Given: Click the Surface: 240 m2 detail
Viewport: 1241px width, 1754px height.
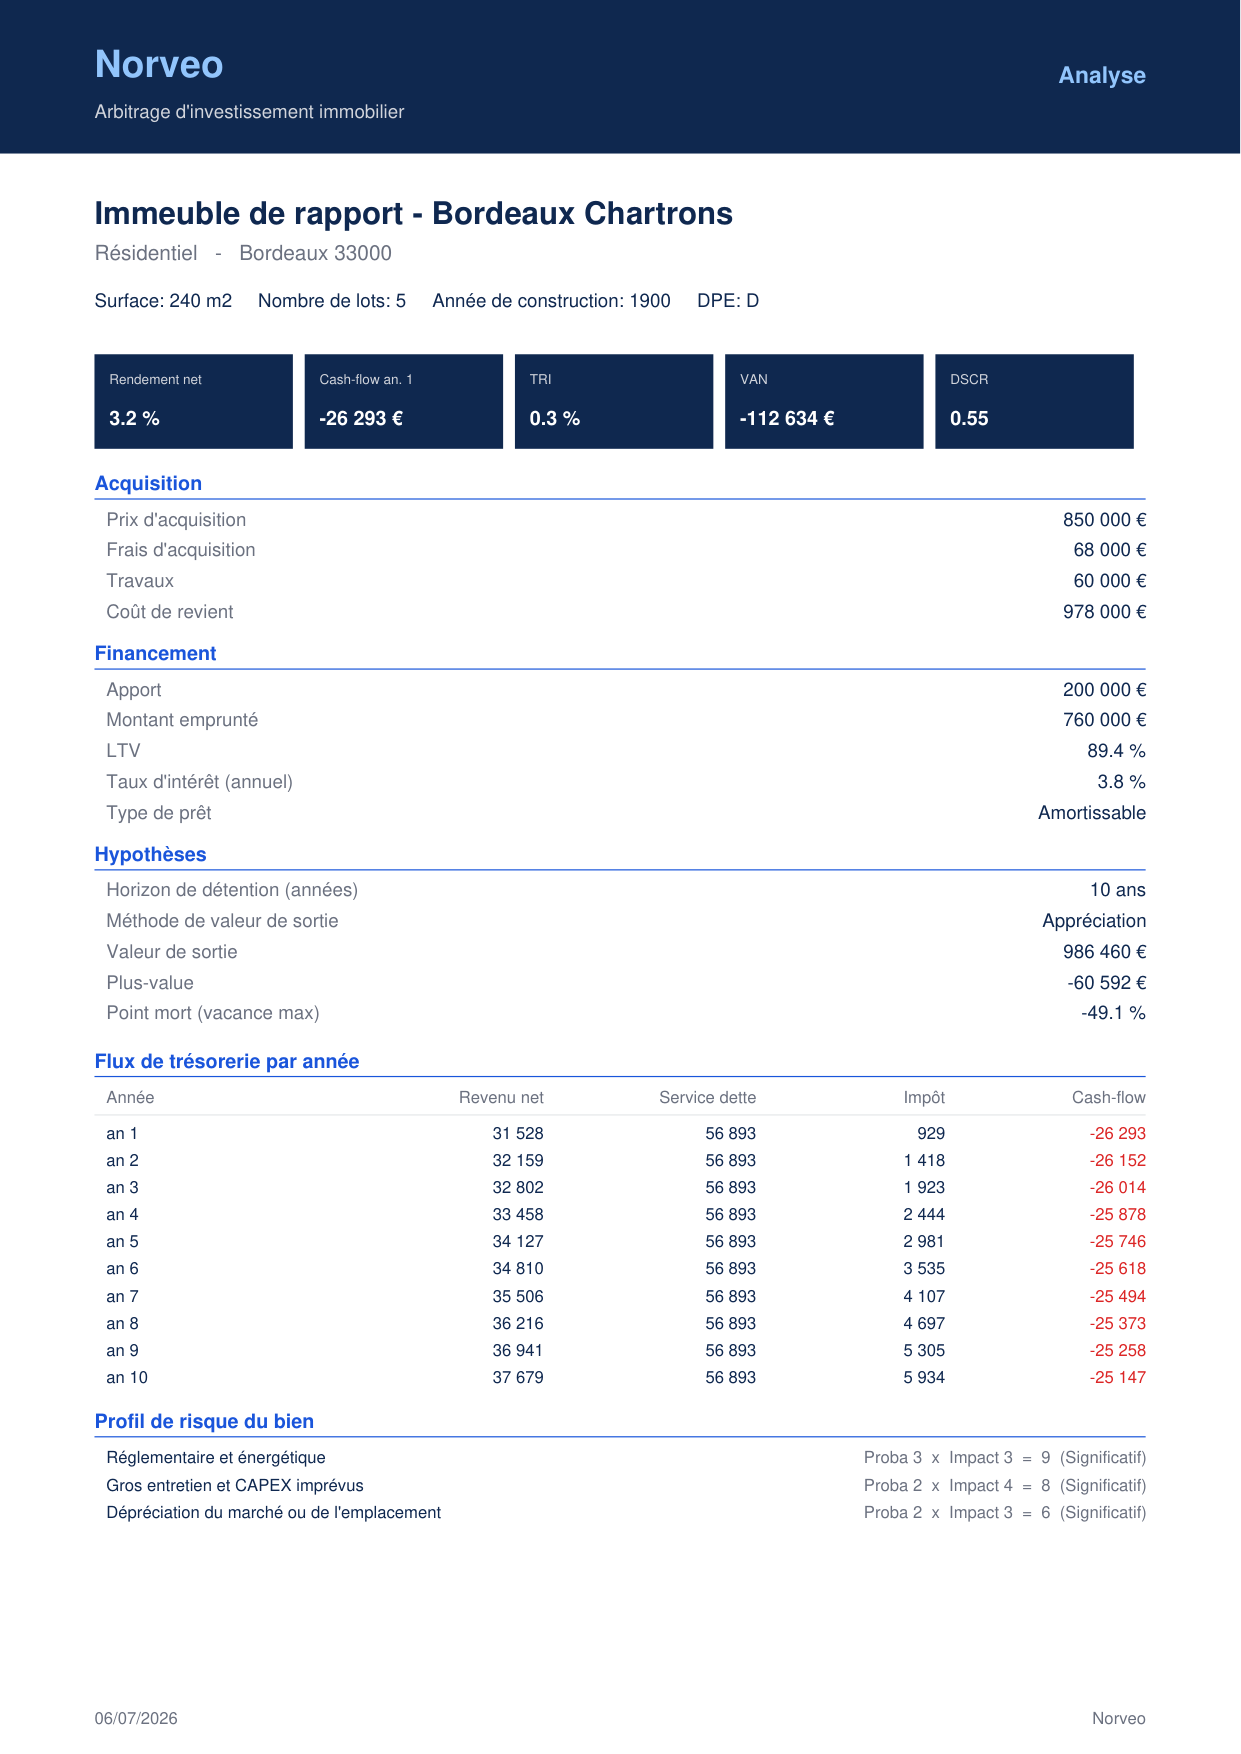Looking at the screenshot, I should 163,301.
